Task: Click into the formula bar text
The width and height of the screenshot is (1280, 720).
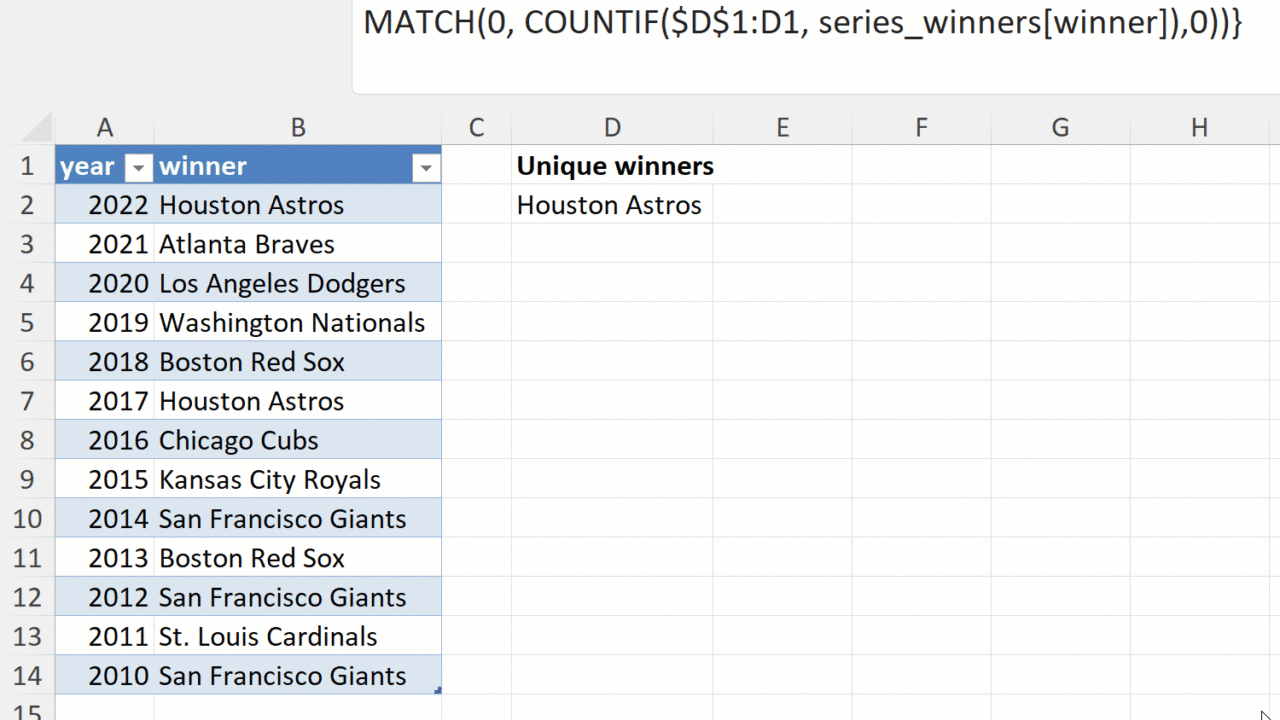Action: [800, 22]
